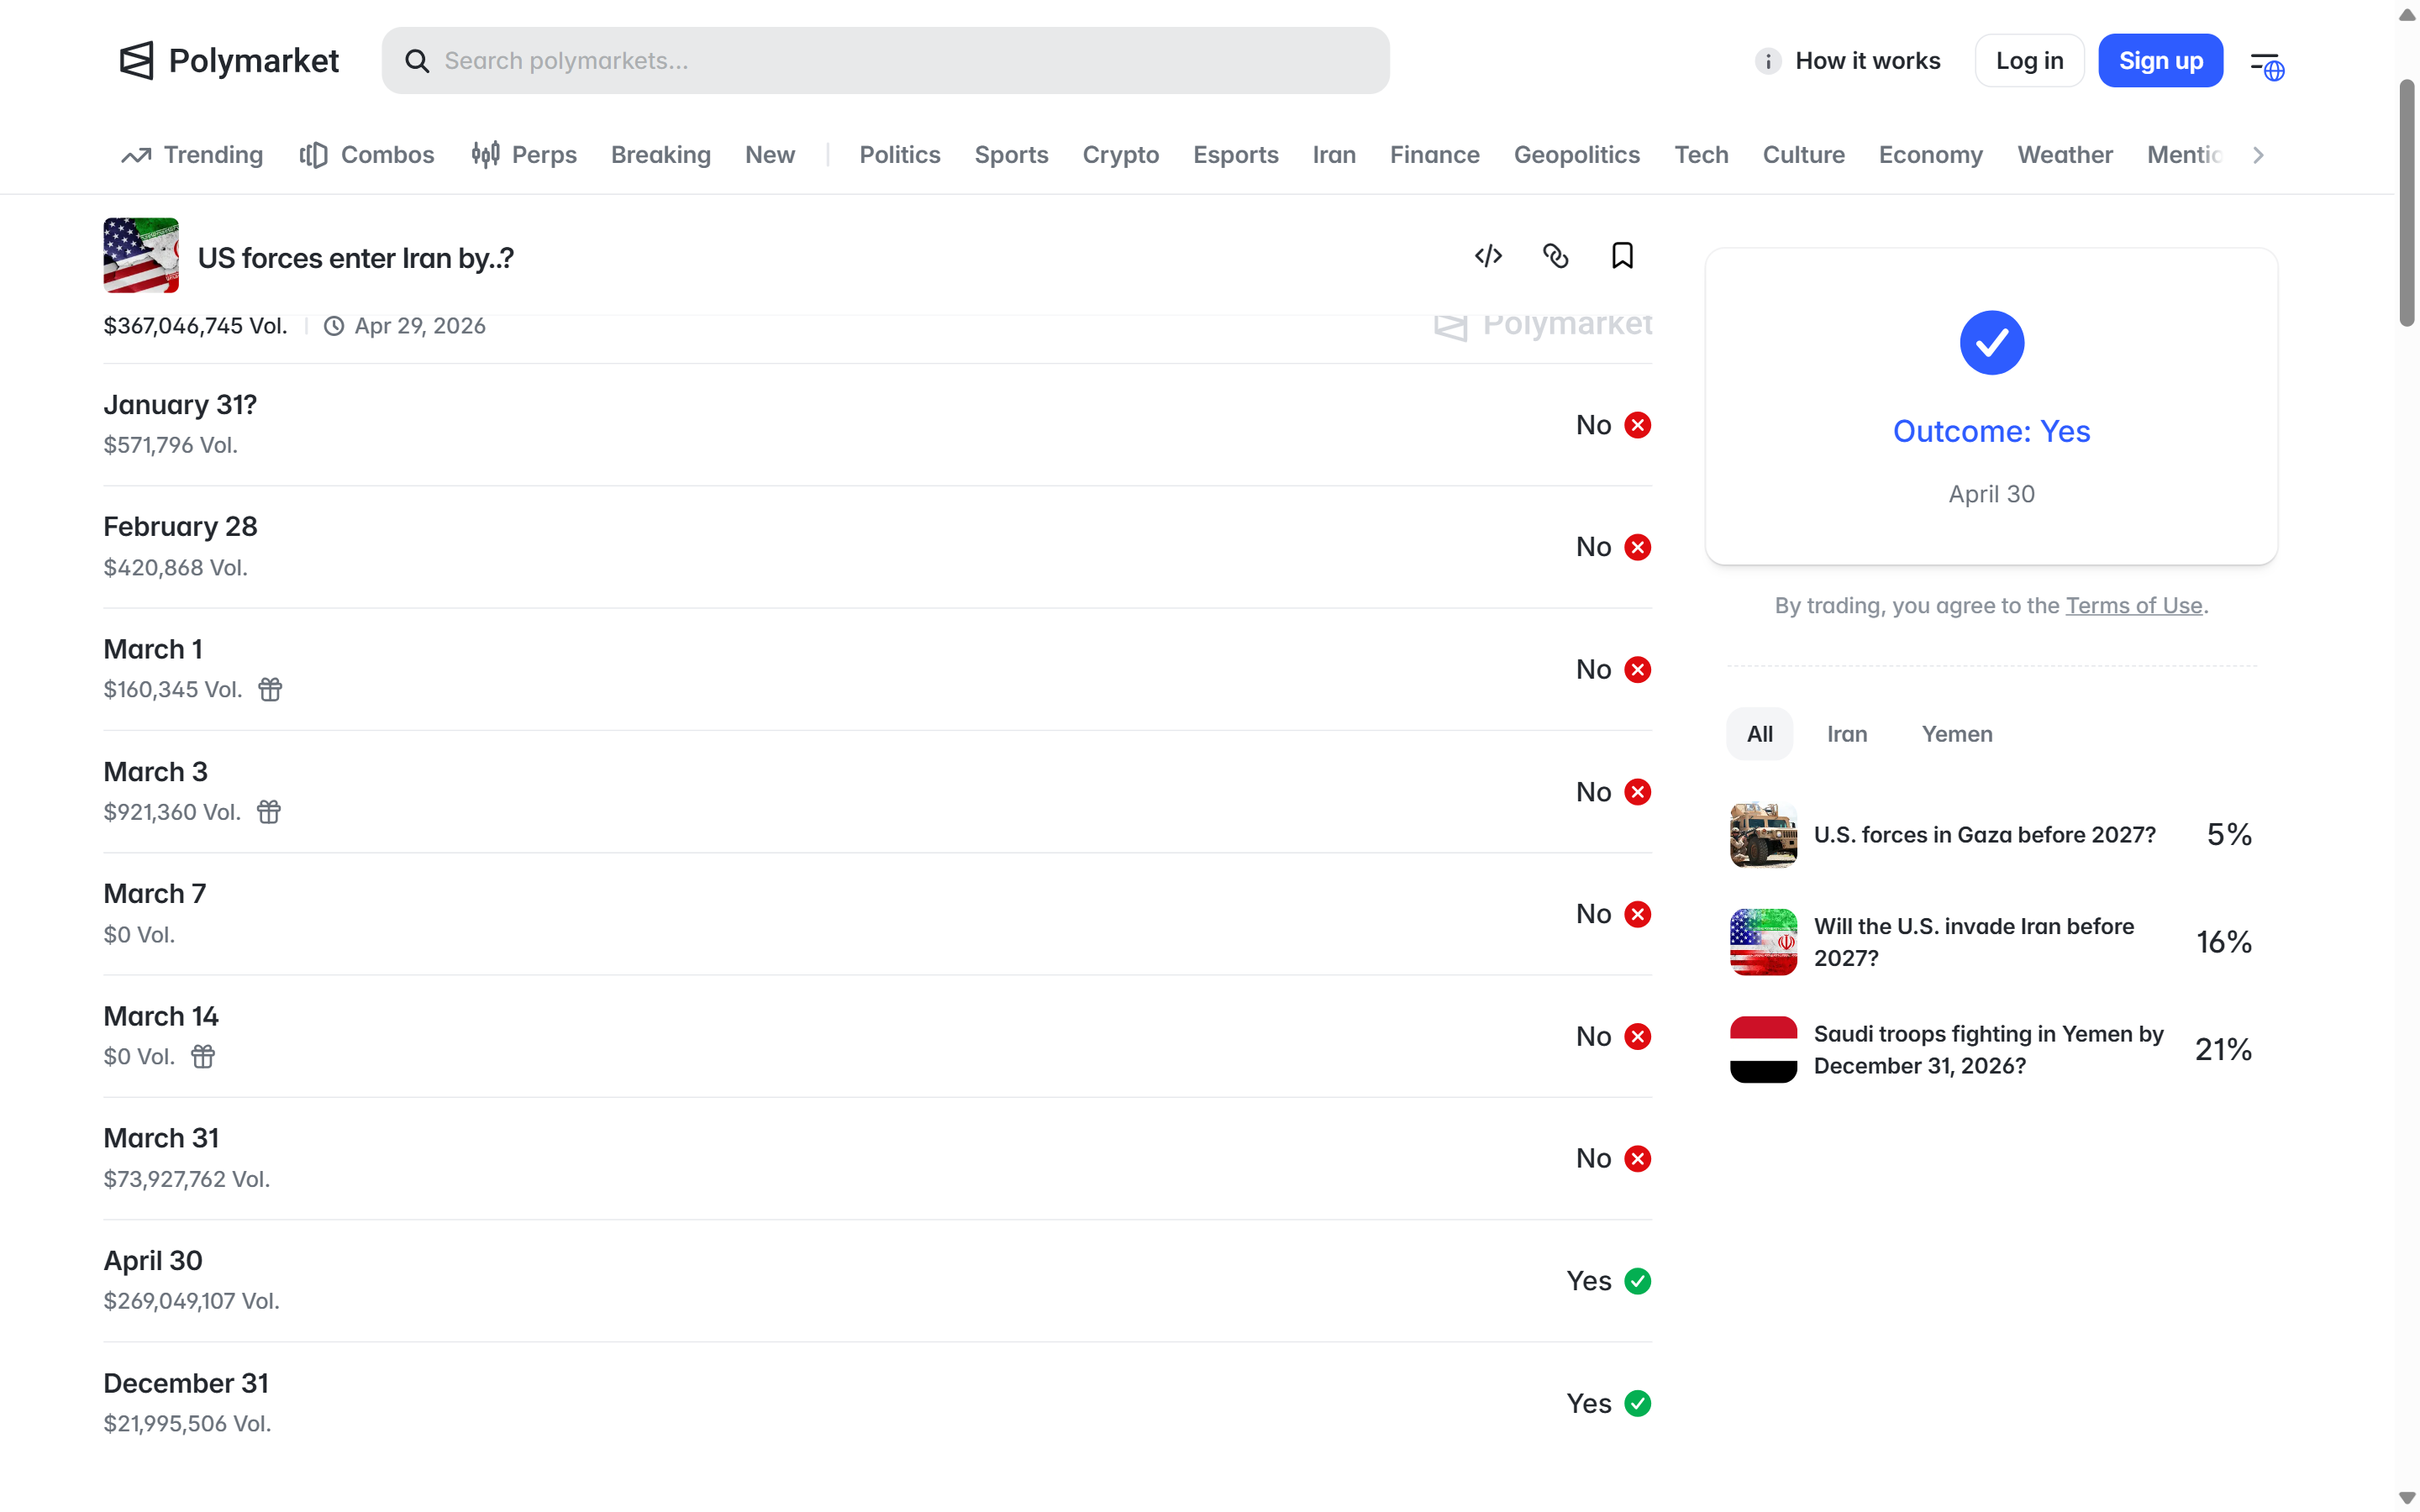Open Saudi troops fighting in Yemen market
The width and height of the screenshot is (2420, 1512).
[x=1990, y=1050]
